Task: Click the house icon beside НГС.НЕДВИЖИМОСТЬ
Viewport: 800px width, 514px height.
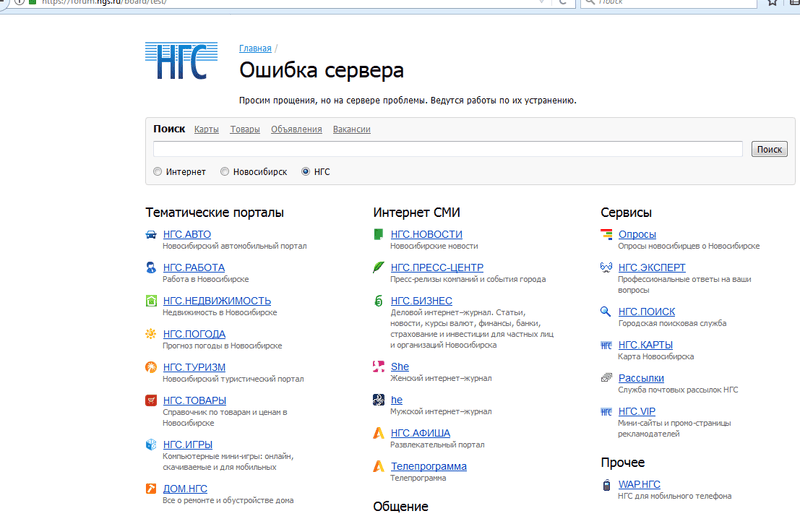Action: (151, 301)
